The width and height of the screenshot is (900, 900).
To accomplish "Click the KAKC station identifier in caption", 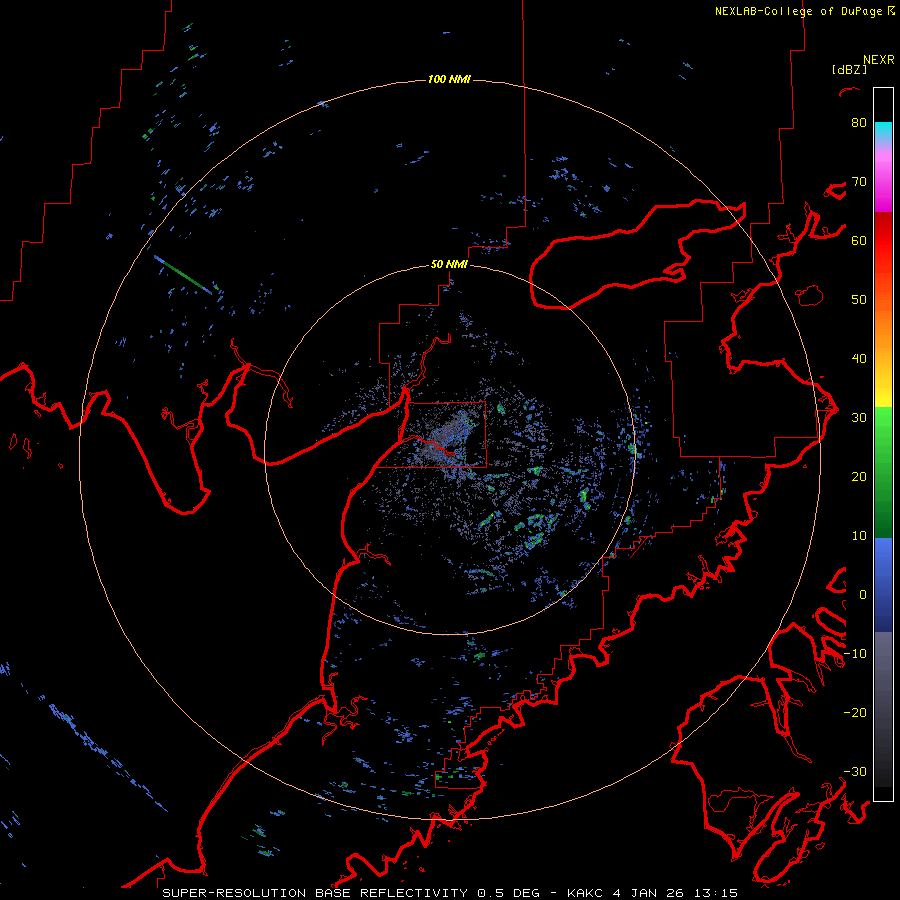I will pyautogui.click(x=584, y=893).
